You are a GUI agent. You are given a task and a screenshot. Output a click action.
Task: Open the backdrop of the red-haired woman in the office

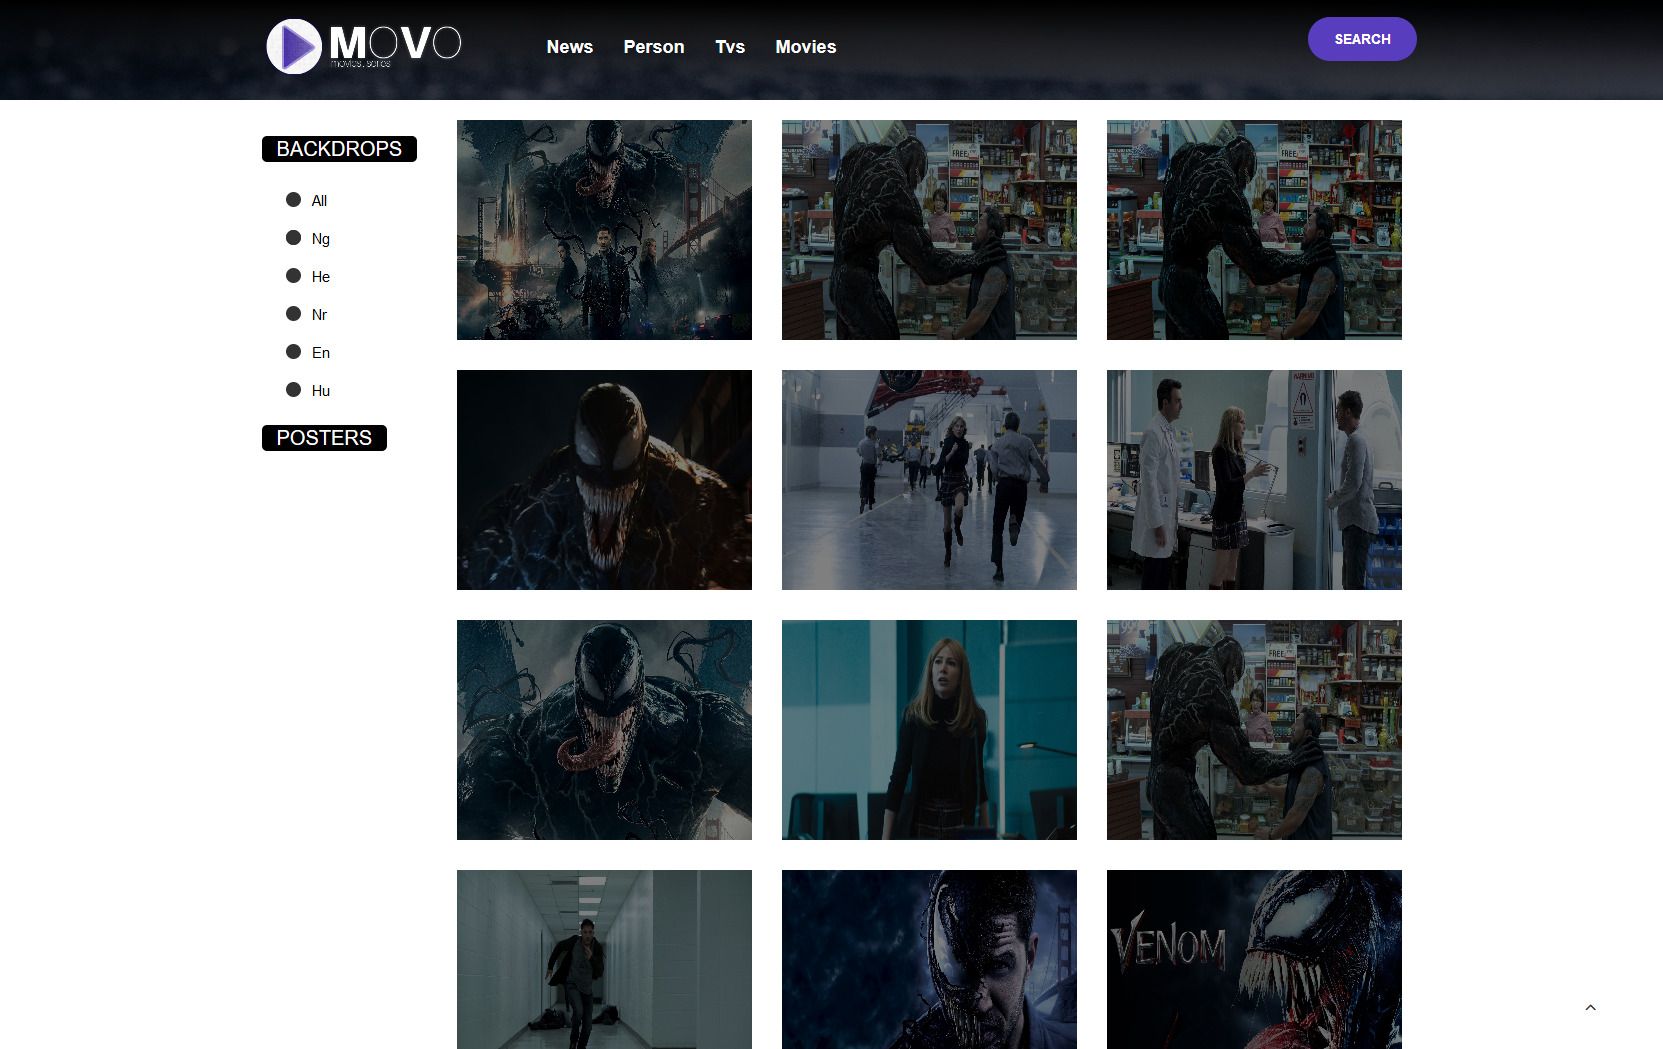[x=929, y=730]
